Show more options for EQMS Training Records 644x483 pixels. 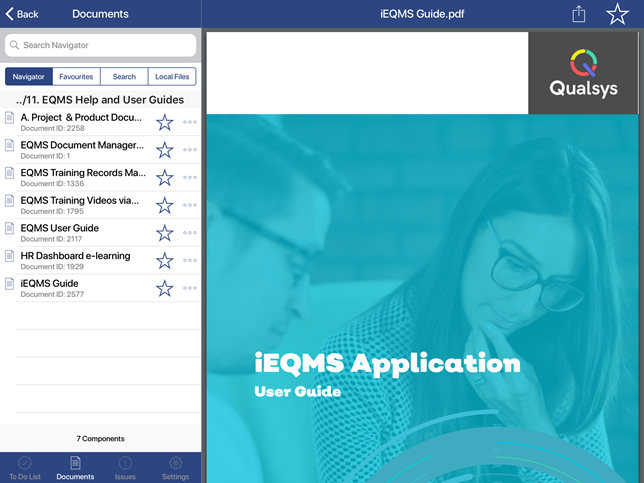click(x=190, y=177)
